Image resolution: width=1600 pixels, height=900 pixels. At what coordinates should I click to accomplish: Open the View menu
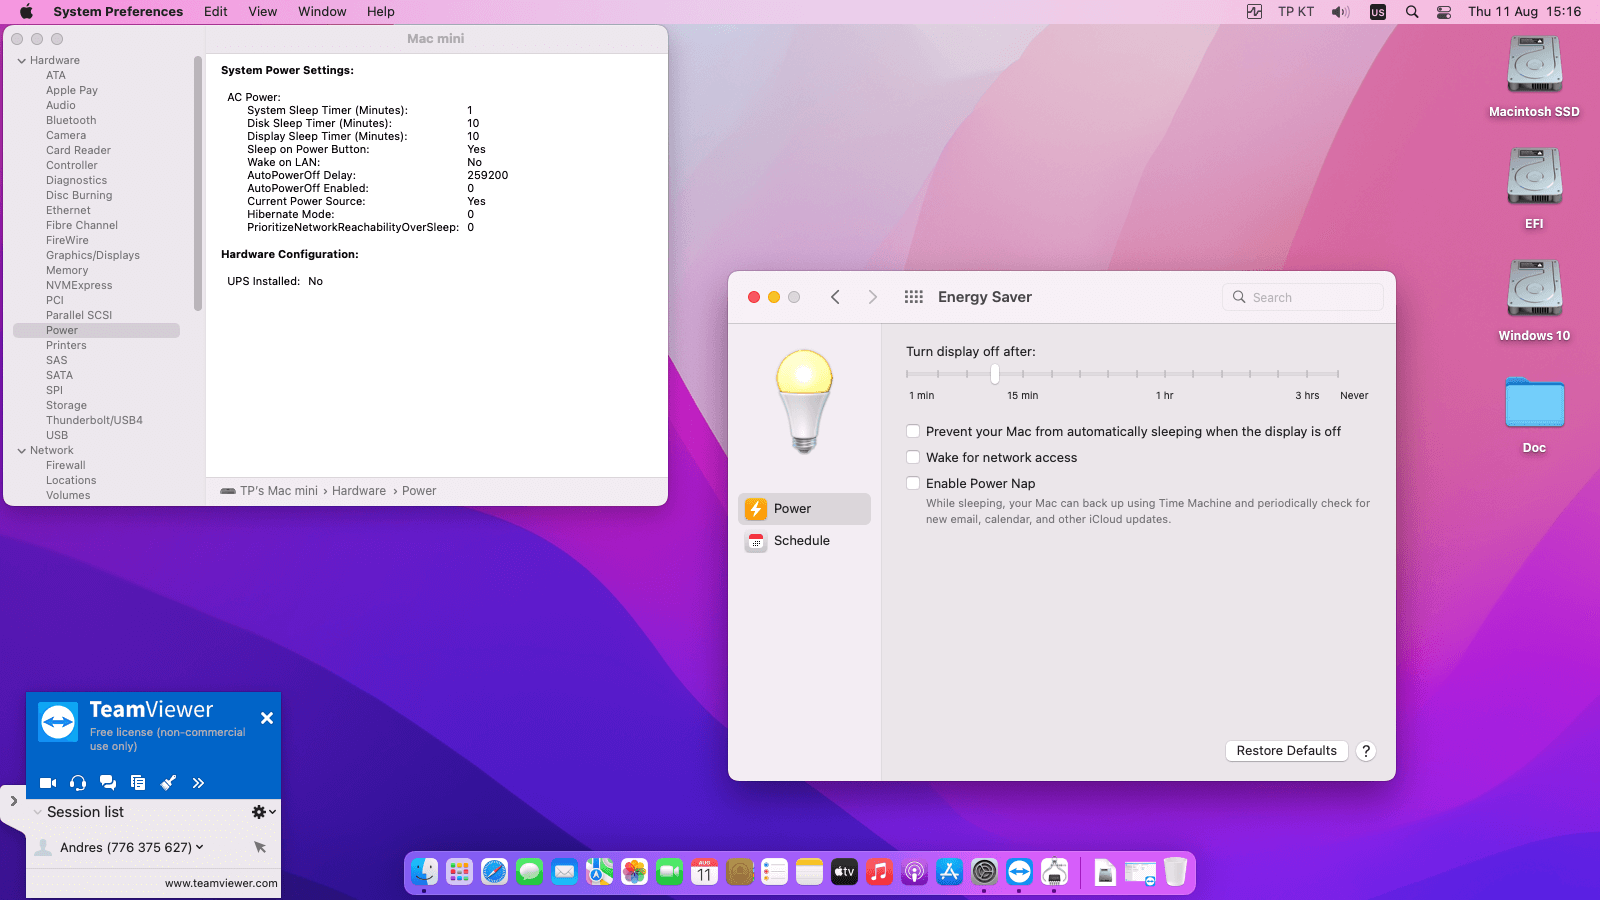[263, 12]
